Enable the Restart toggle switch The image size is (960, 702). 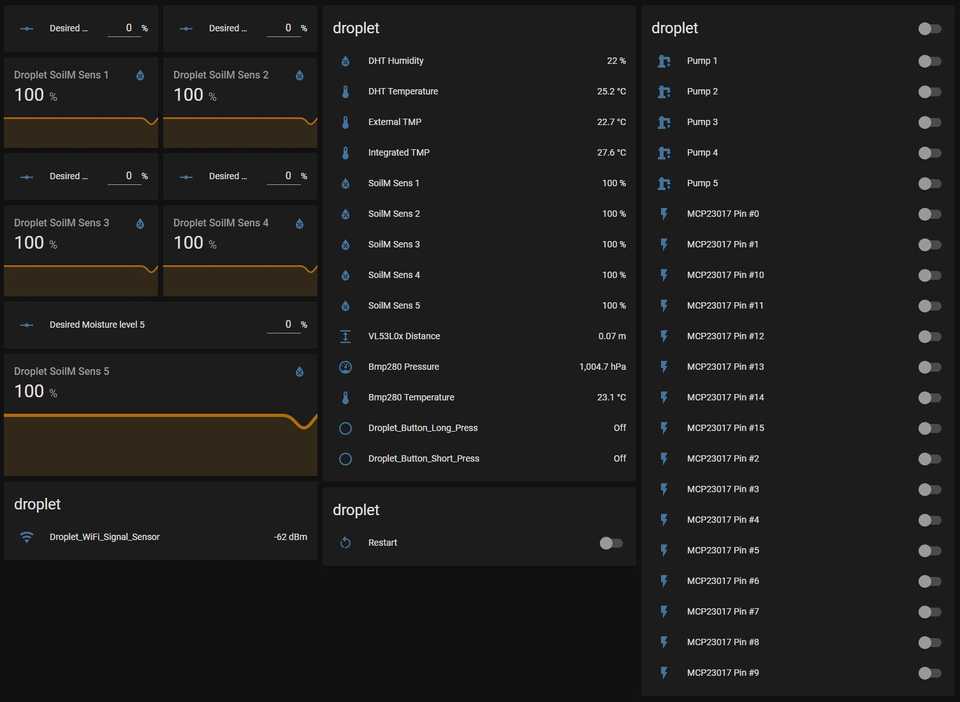point(611,543)
